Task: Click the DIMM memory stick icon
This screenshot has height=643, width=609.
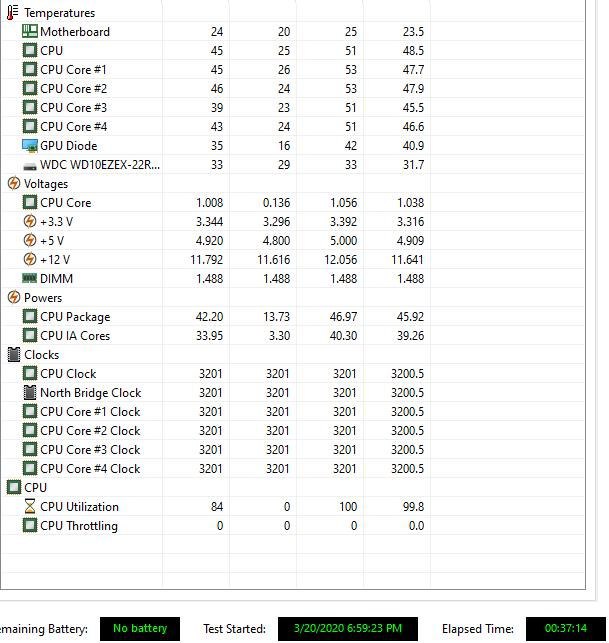Action: pos(30,278)
